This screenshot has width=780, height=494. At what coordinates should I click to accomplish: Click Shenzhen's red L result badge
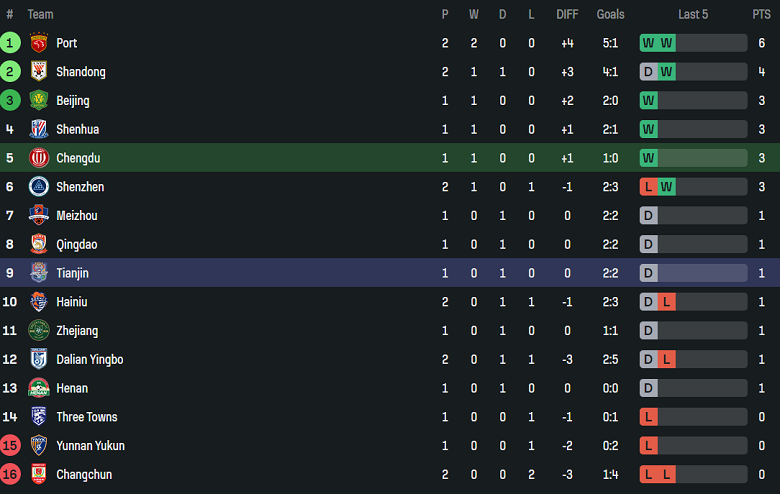tap(649, 187)
